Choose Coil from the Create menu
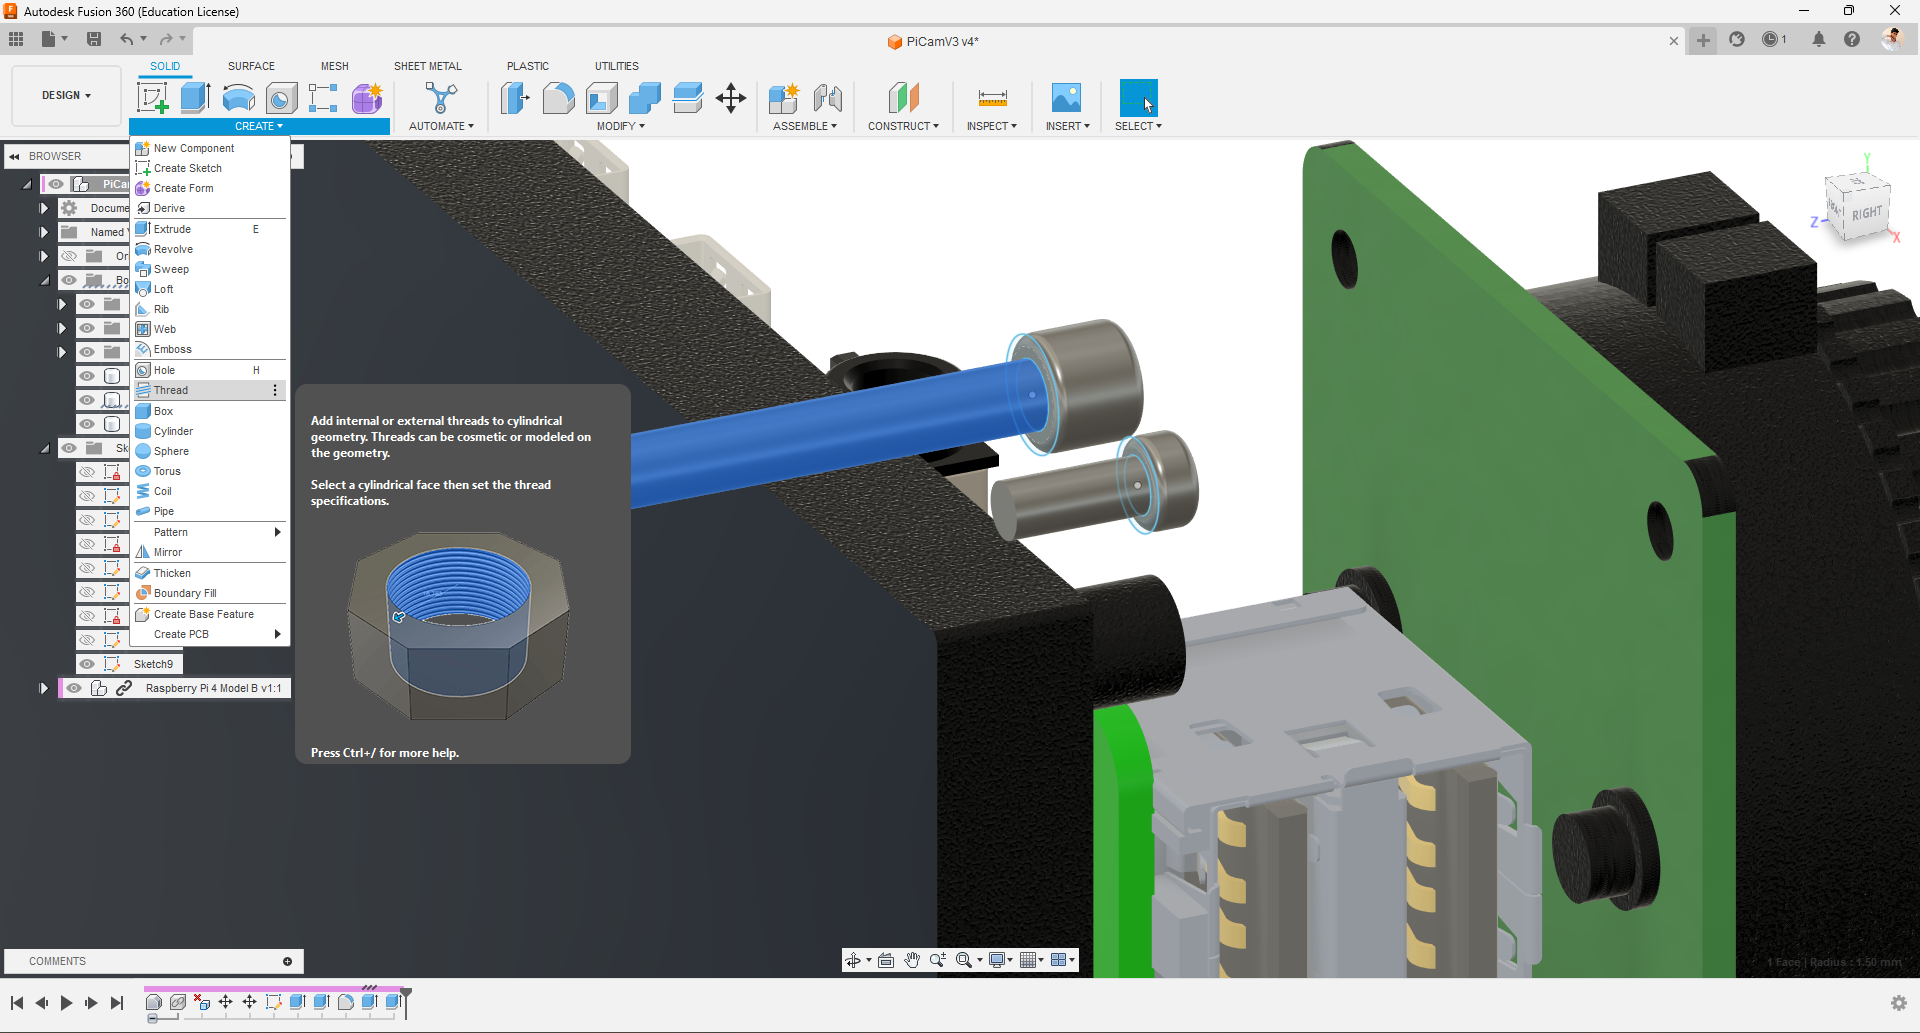 pyautogui.click(x=210, y=491)
